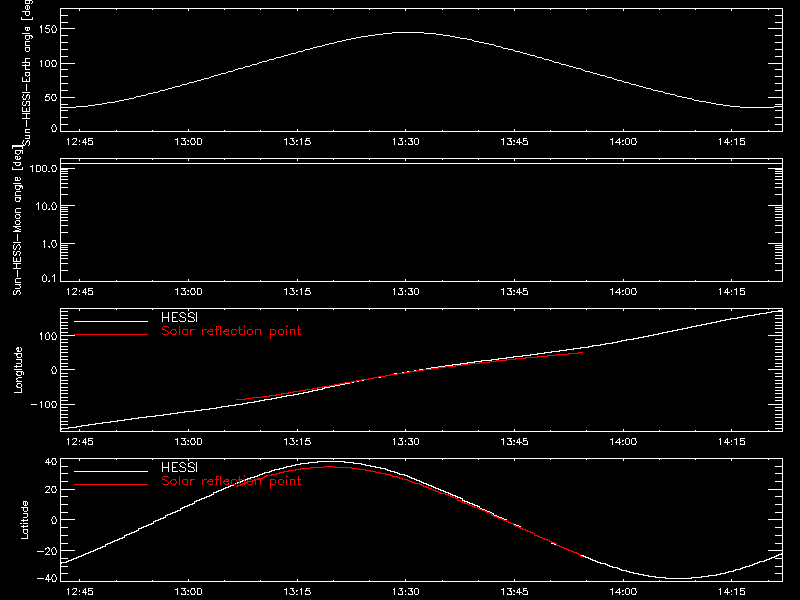The height and width of the screenshot is (600, 800).
Task: Click the Sun-HESSI-Moon angle axis label
Action: click(17, 220)
